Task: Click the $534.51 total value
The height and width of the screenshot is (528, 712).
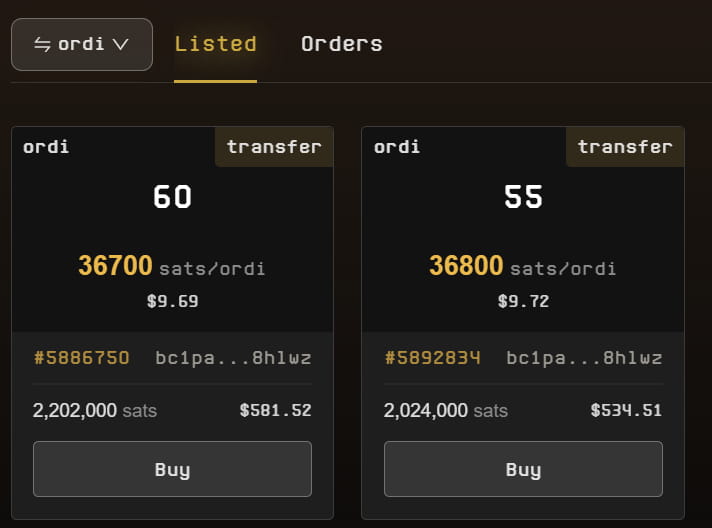Action: [x=626, y=410]
